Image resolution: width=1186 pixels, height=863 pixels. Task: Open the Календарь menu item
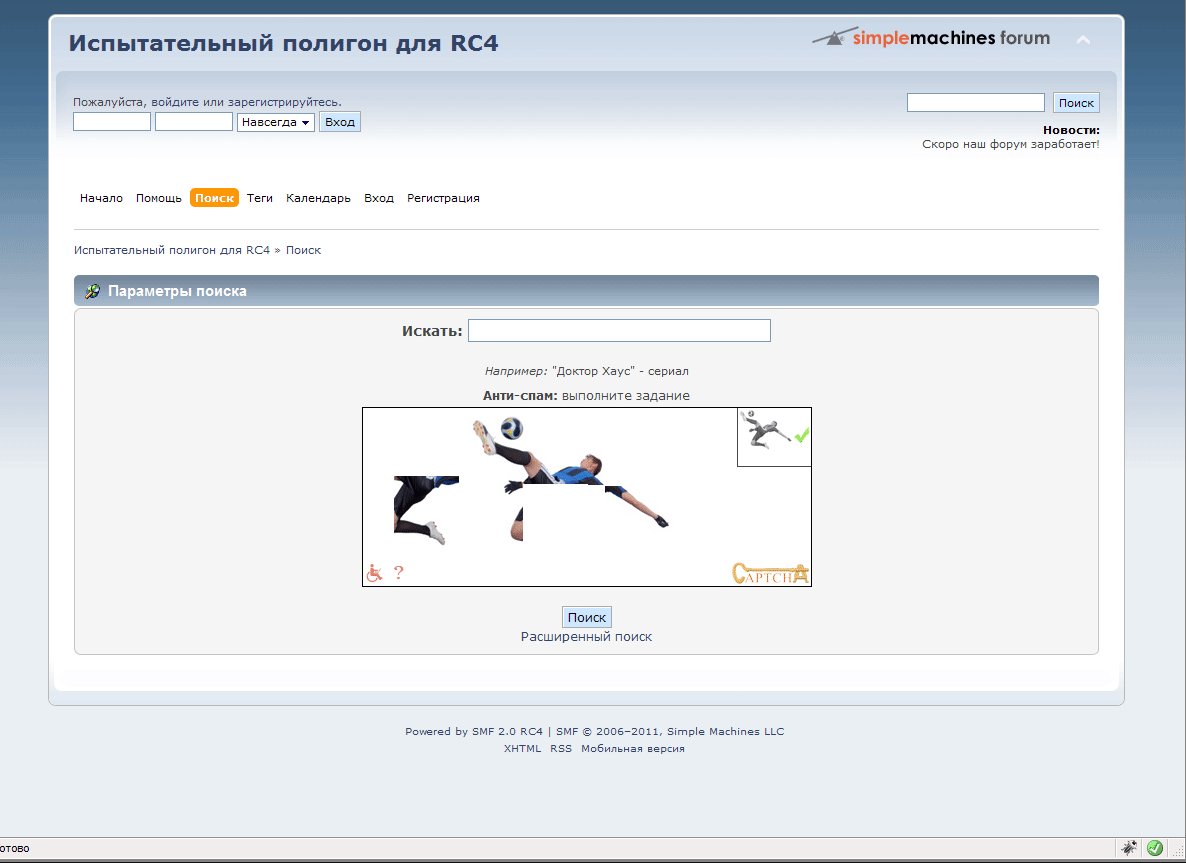[318, 198]
